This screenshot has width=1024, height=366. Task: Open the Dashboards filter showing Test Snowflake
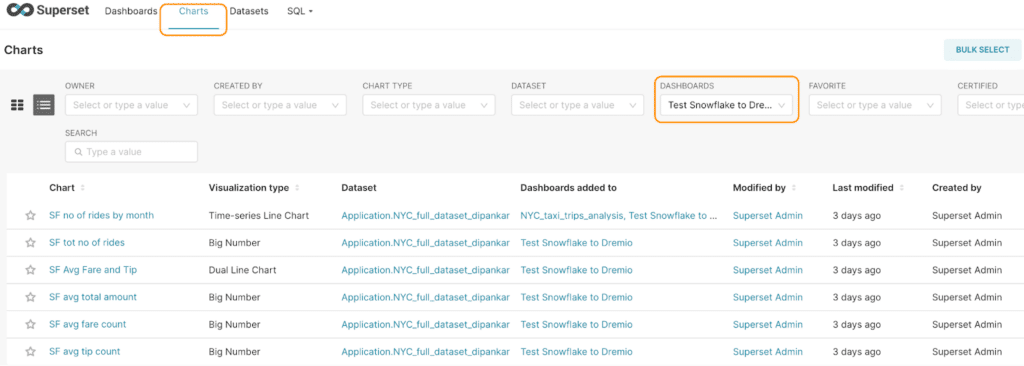[x=726, y=105]
